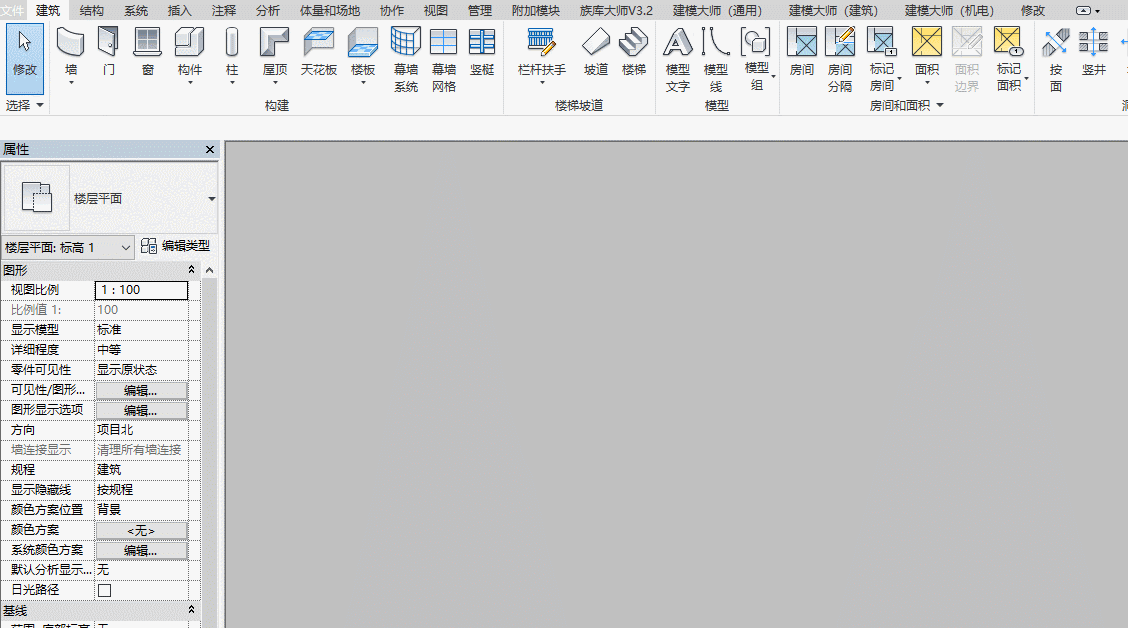
Task: Switch to the 系统 ribbon tab
Action: pyautogui.click(x=136, y=10)
